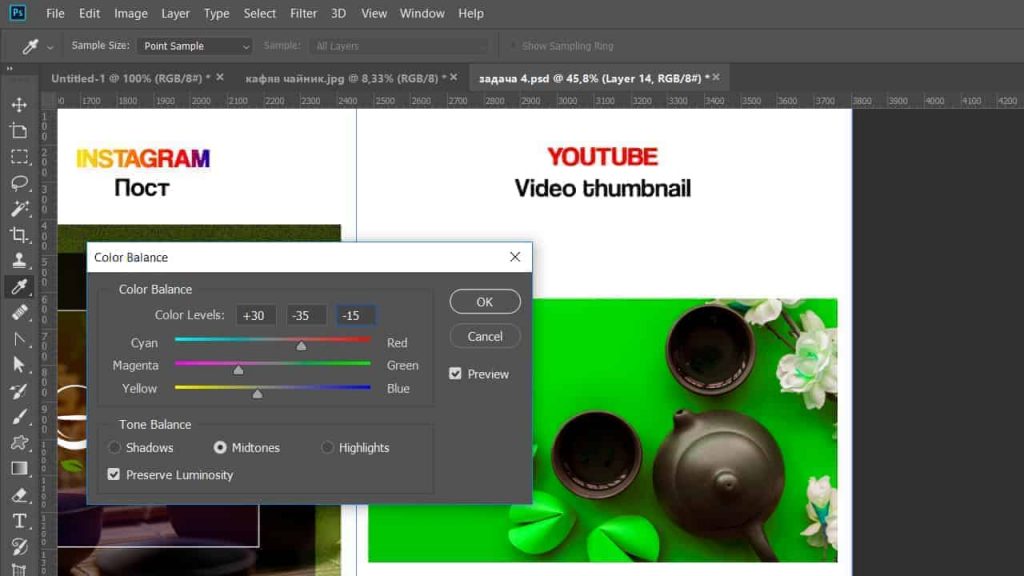Open the Layer menu

click(x=175, y=13)
